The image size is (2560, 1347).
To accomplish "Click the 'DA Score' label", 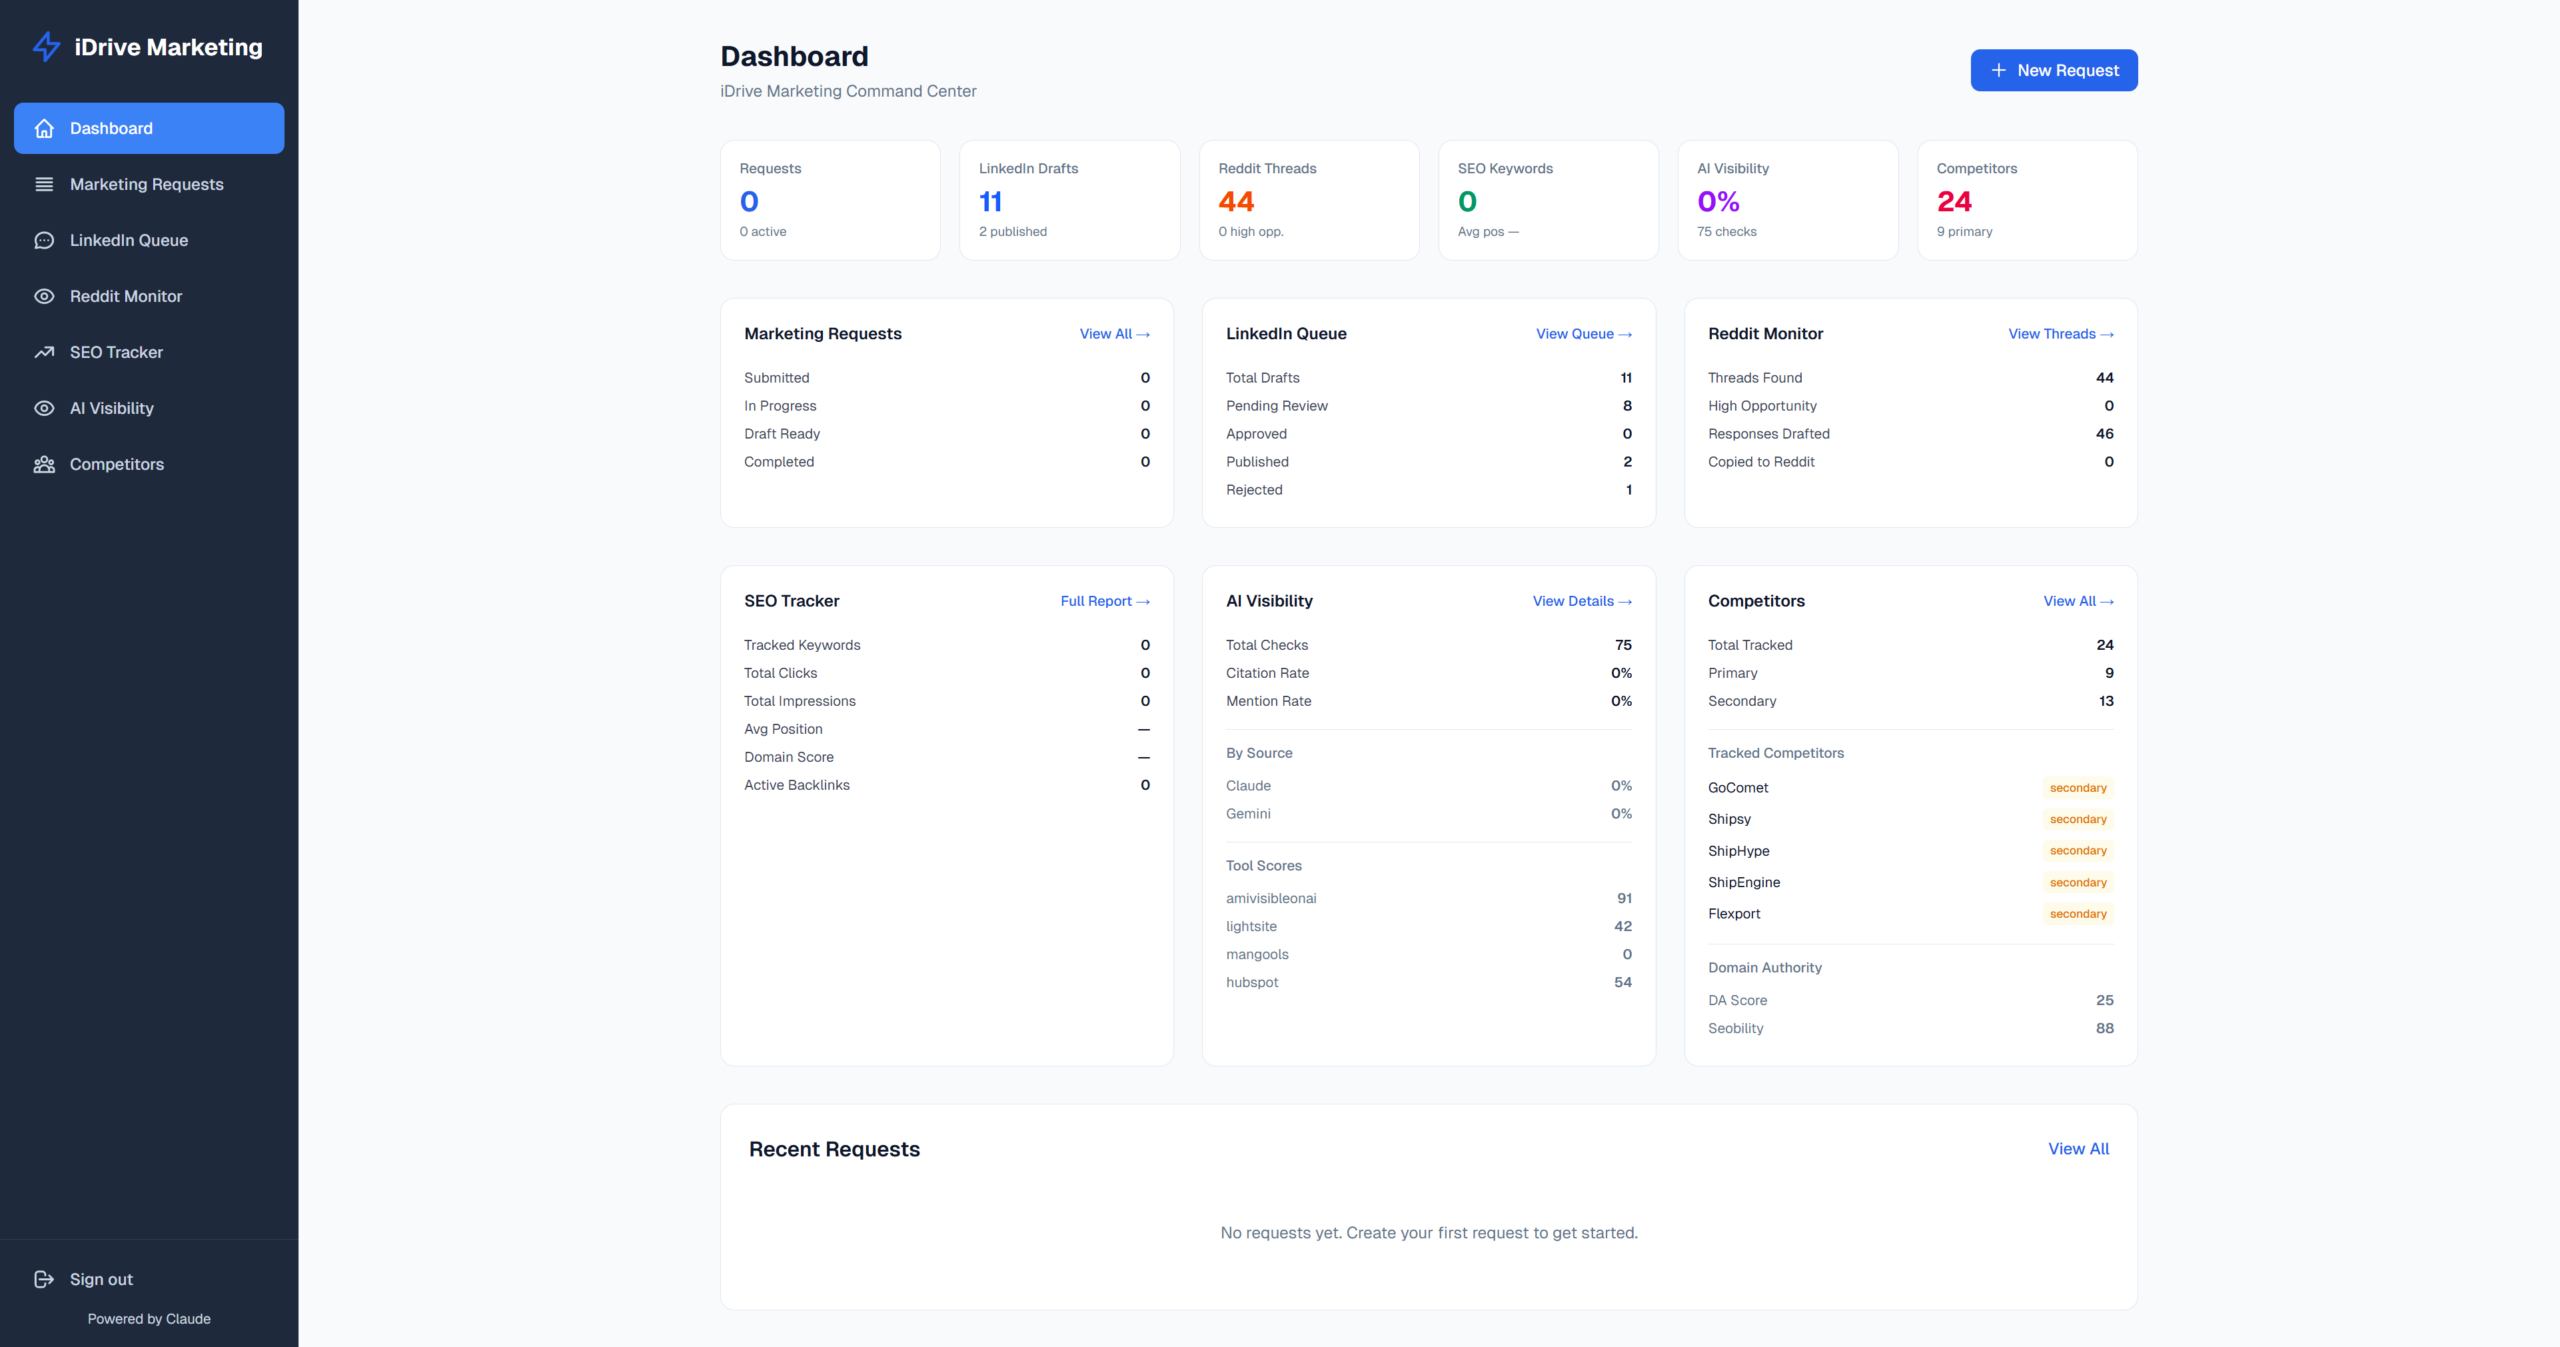I will coord(1737,1000).
